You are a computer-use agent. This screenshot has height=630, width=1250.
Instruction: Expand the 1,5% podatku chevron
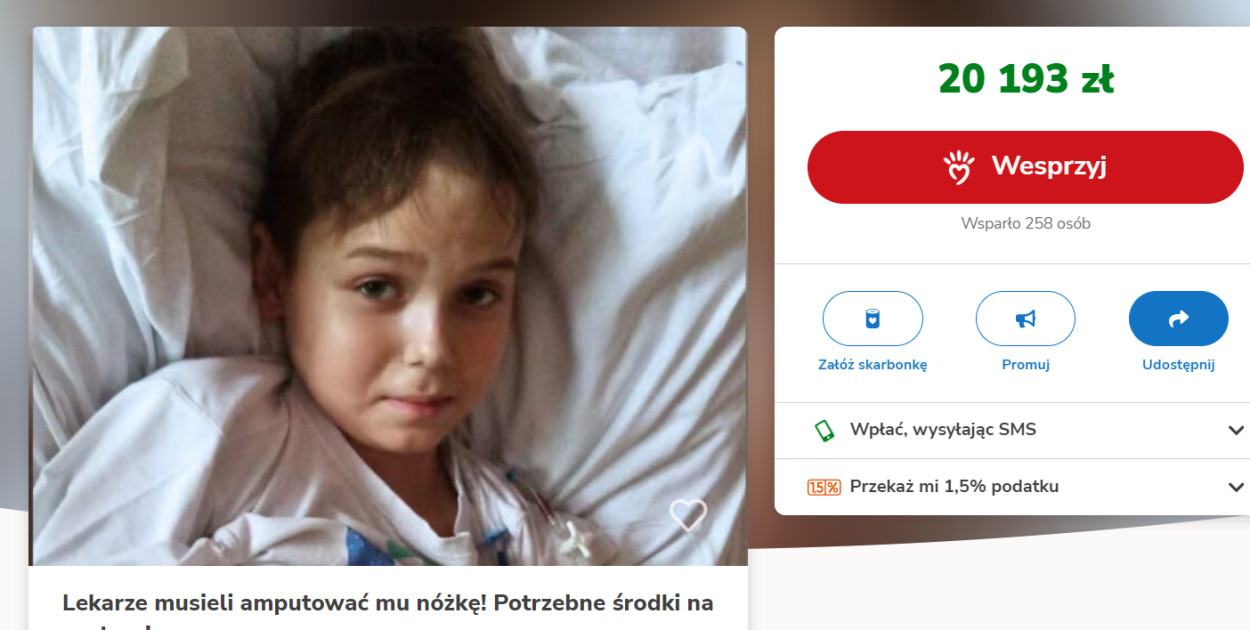pyautogui.click(x=1236, y=487)
